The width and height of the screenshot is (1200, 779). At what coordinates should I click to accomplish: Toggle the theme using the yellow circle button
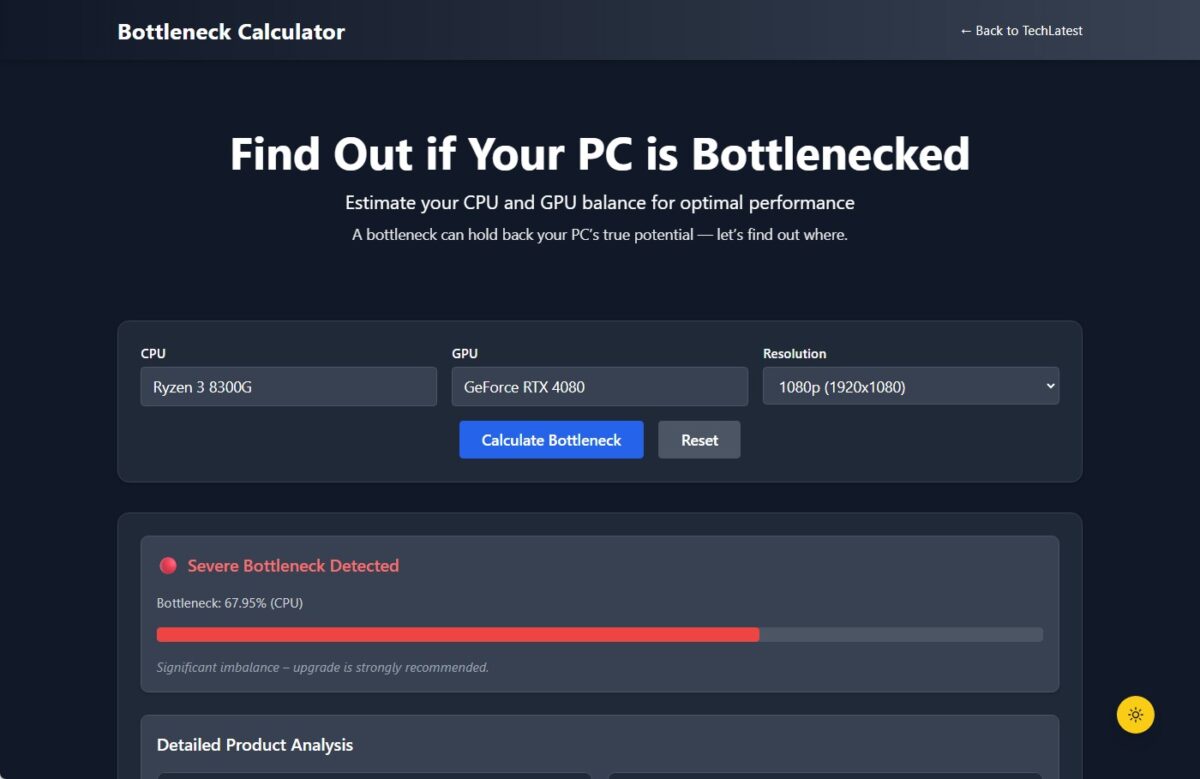pos(1135,714)
